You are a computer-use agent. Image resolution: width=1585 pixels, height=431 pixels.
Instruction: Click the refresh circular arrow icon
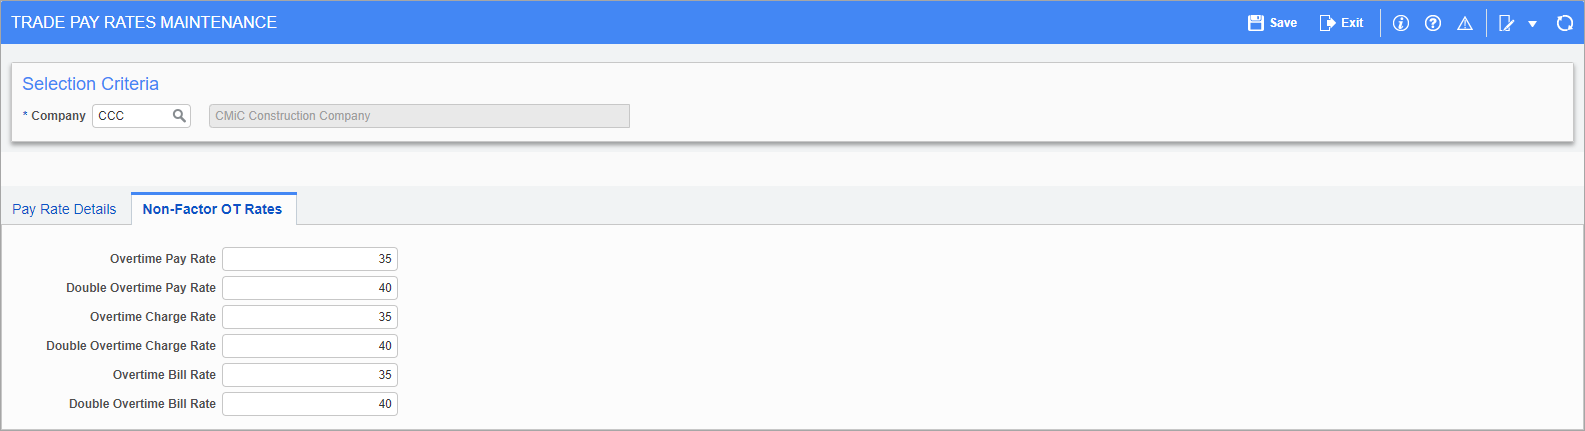click(1565, 23)
